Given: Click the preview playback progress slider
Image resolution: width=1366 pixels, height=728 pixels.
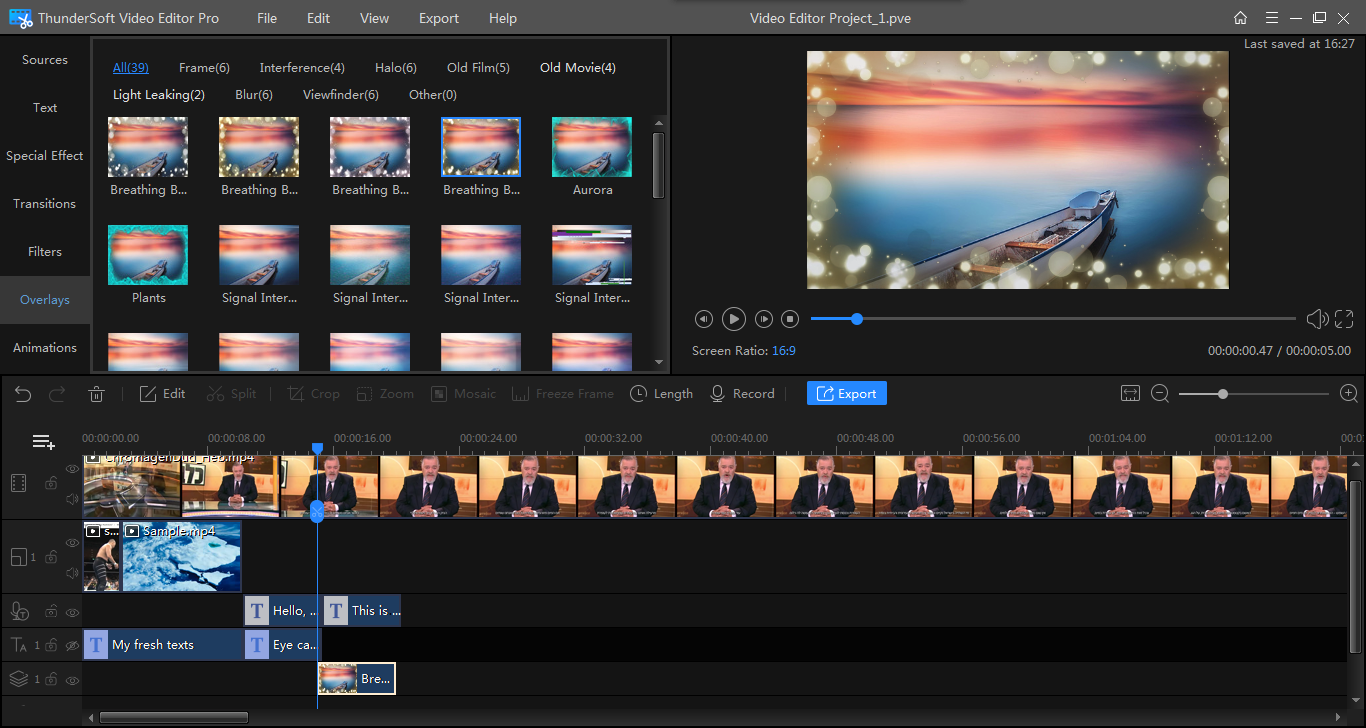Looking at the screenshot, I should click(1052, 319).
